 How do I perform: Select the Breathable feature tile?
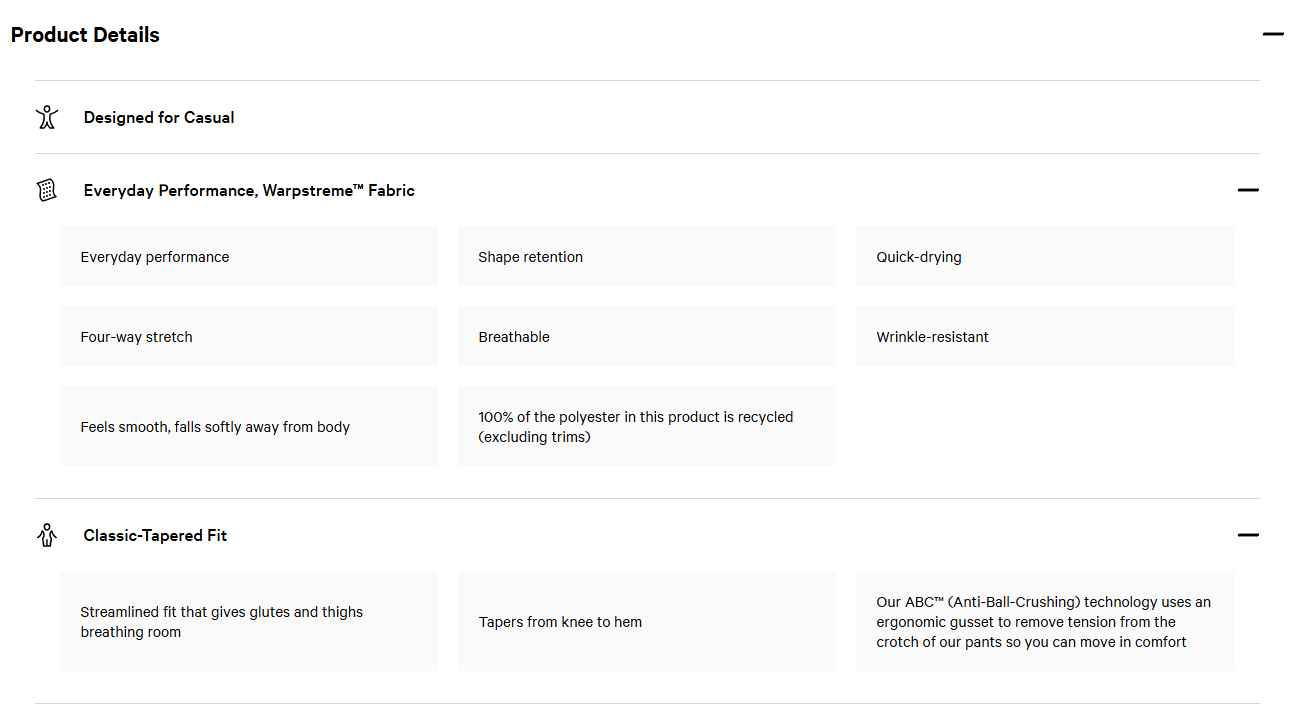coord(646,337)
